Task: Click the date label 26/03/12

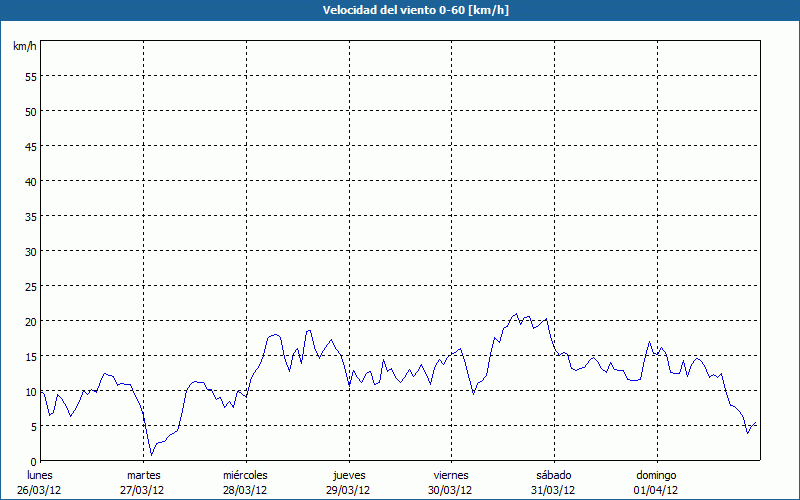Action: [x=40, y=490]
